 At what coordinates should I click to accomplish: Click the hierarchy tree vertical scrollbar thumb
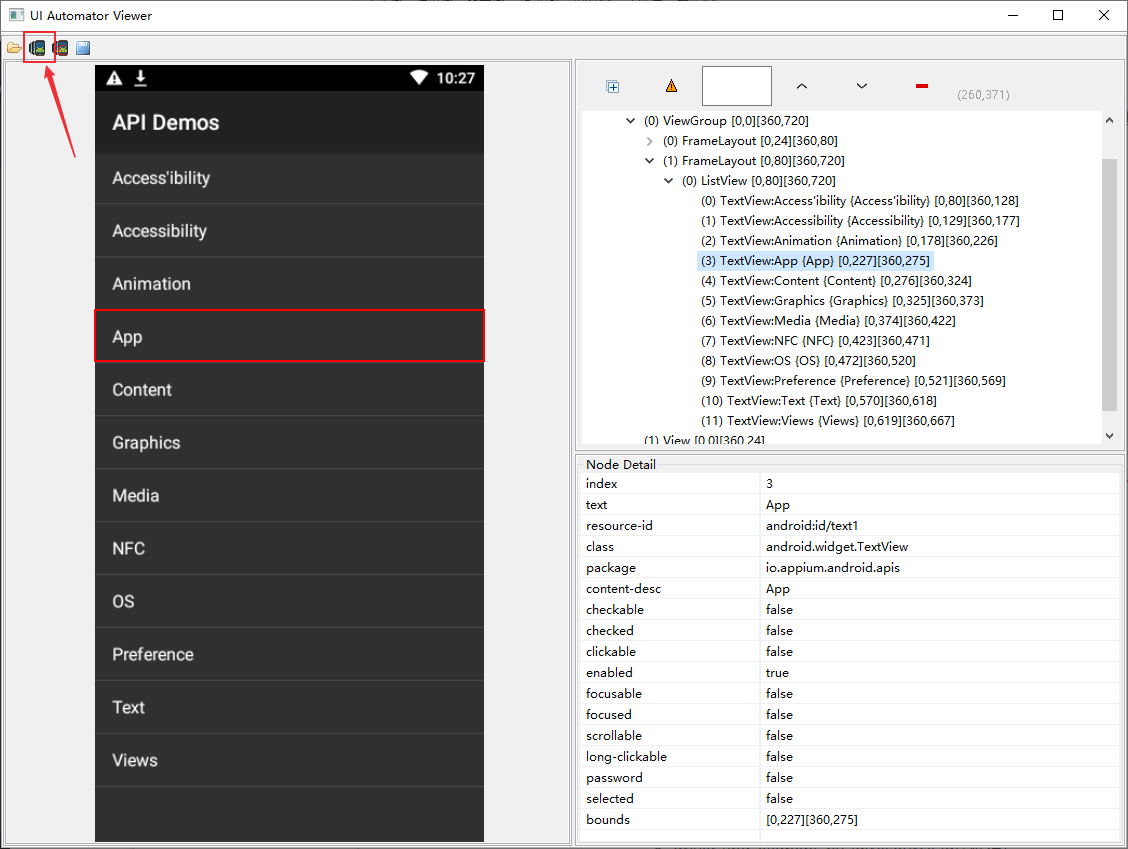pyautogui.click(x=1109, y=284)
